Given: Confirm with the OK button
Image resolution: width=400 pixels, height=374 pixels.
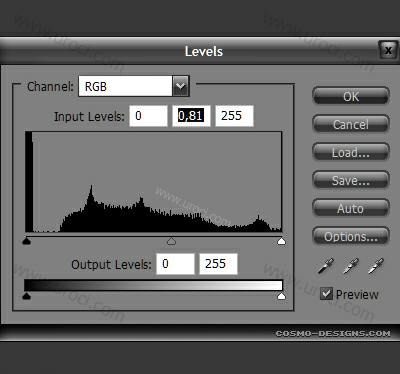Looking at the screenshot, I should 351,96.
